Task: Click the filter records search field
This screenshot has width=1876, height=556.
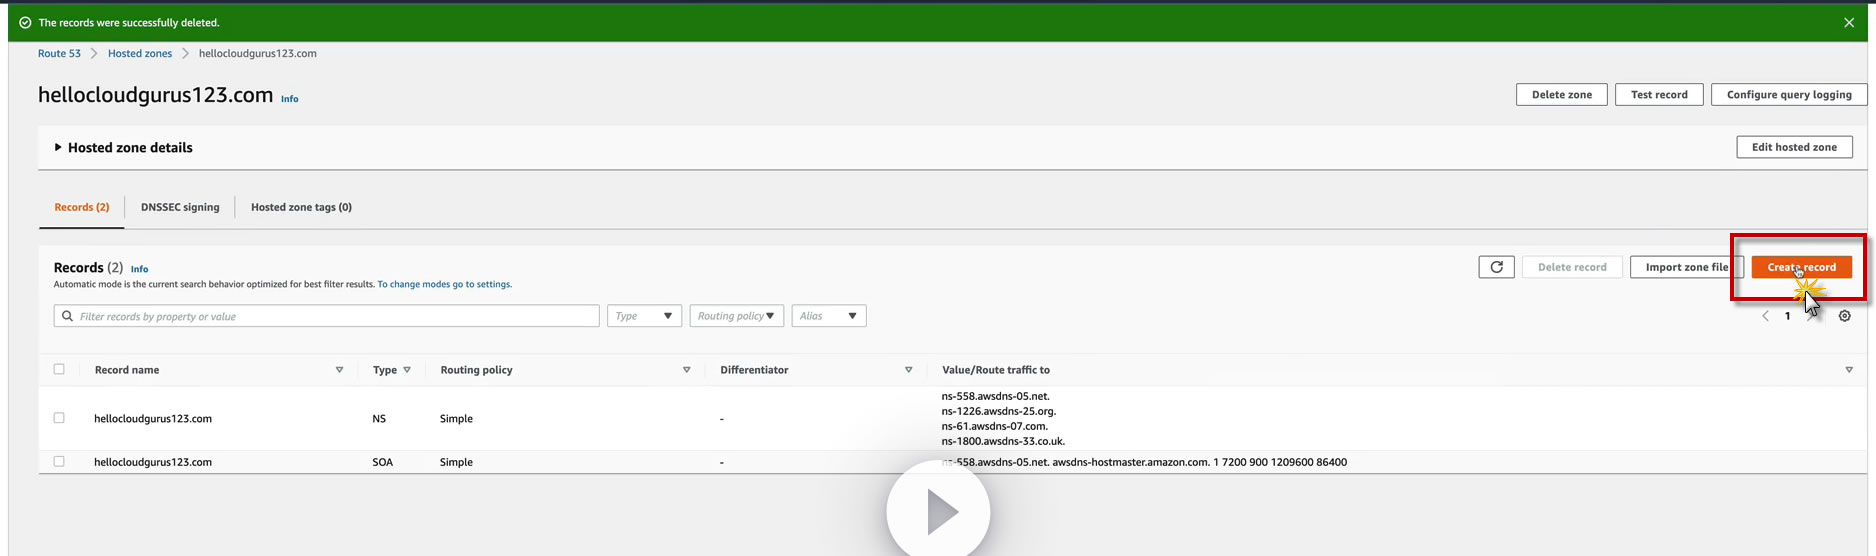Action: (x=326, y=316)
